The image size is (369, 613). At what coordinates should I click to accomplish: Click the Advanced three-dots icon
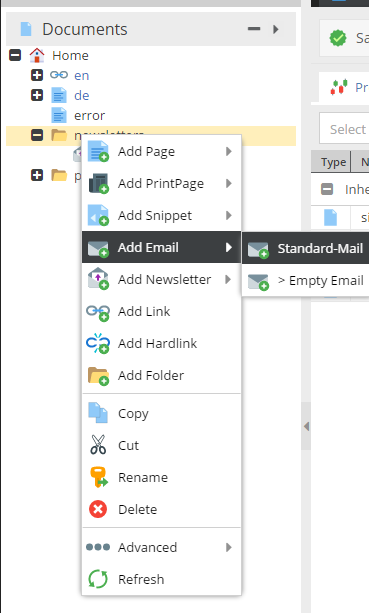coord(98,547)
